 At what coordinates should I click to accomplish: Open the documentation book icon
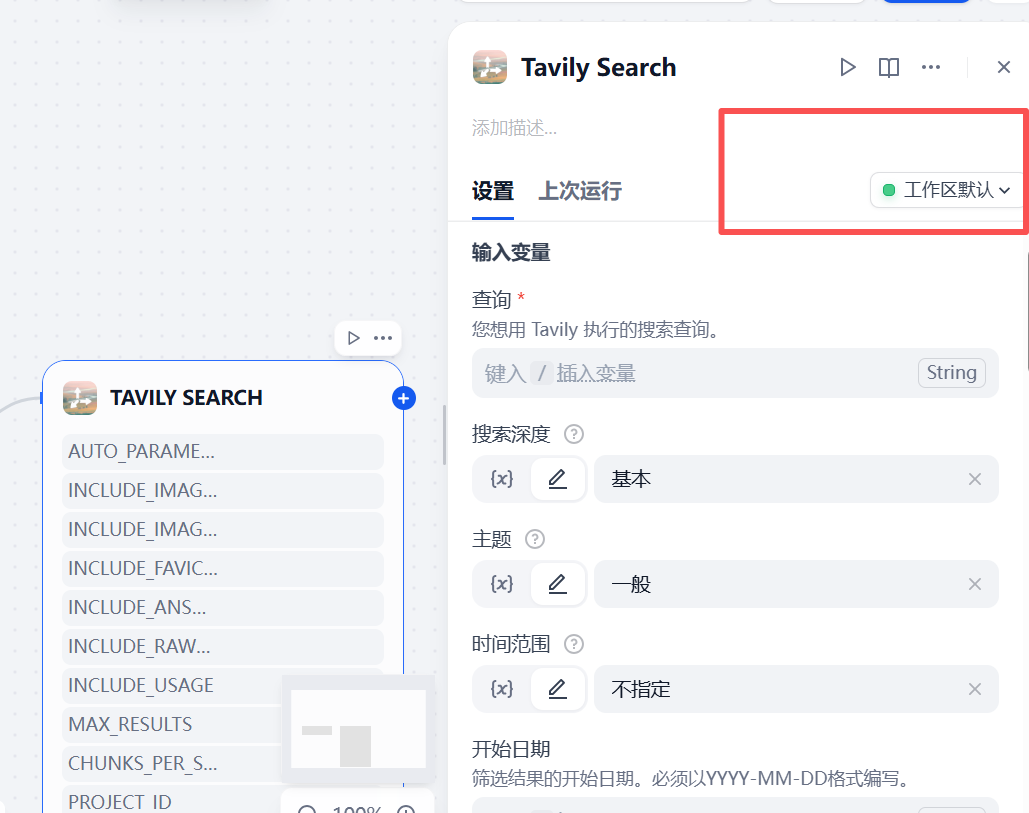[x=889, y=68]
